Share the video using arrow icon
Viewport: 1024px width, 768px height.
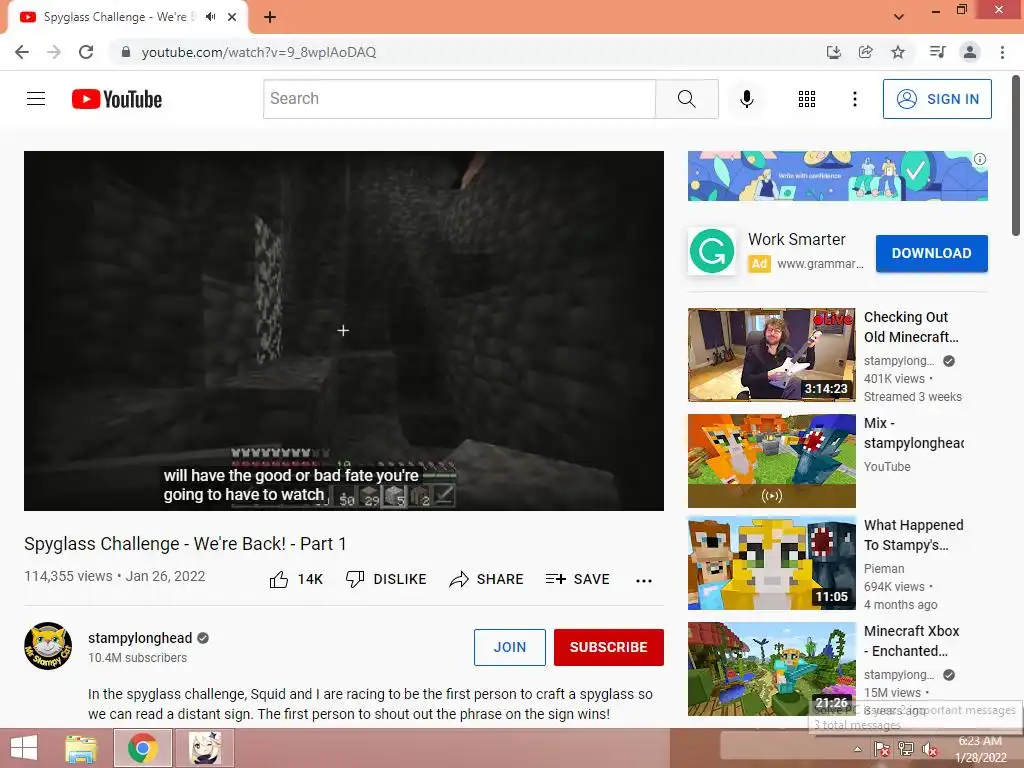point(458,579)
